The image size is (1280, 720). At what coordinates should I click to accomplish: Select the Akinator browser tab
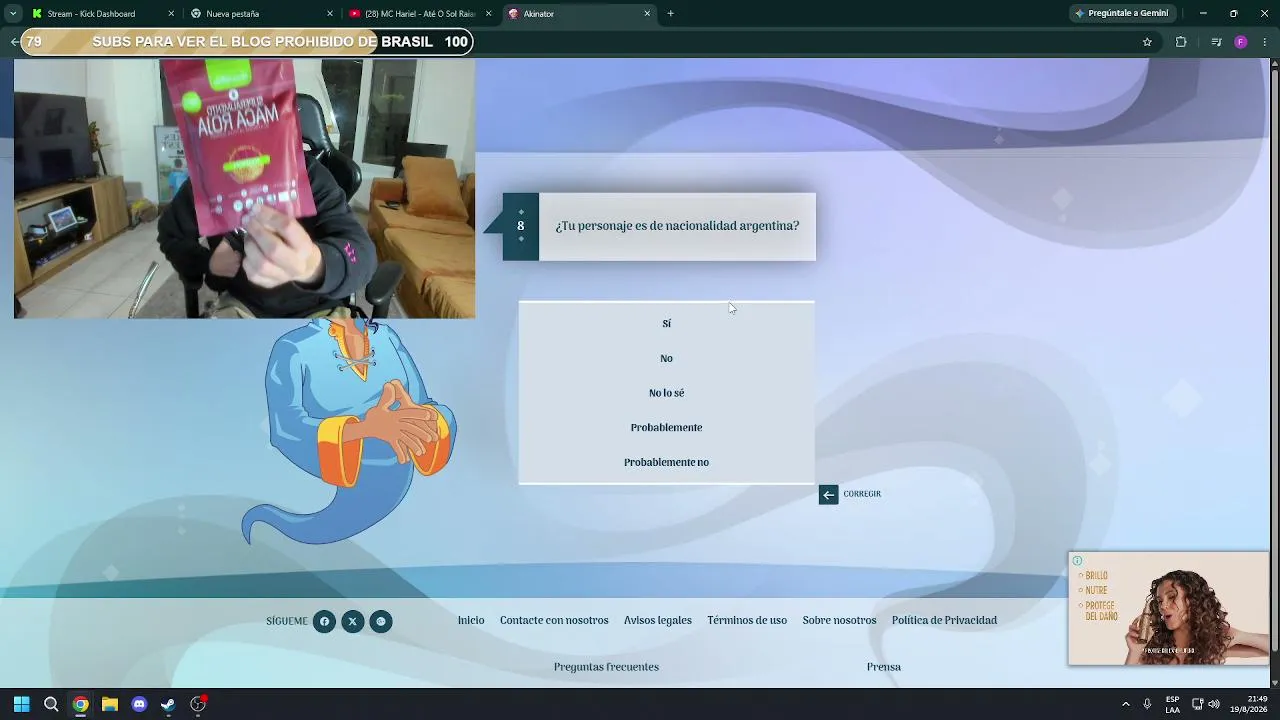(x=580, y=14)
